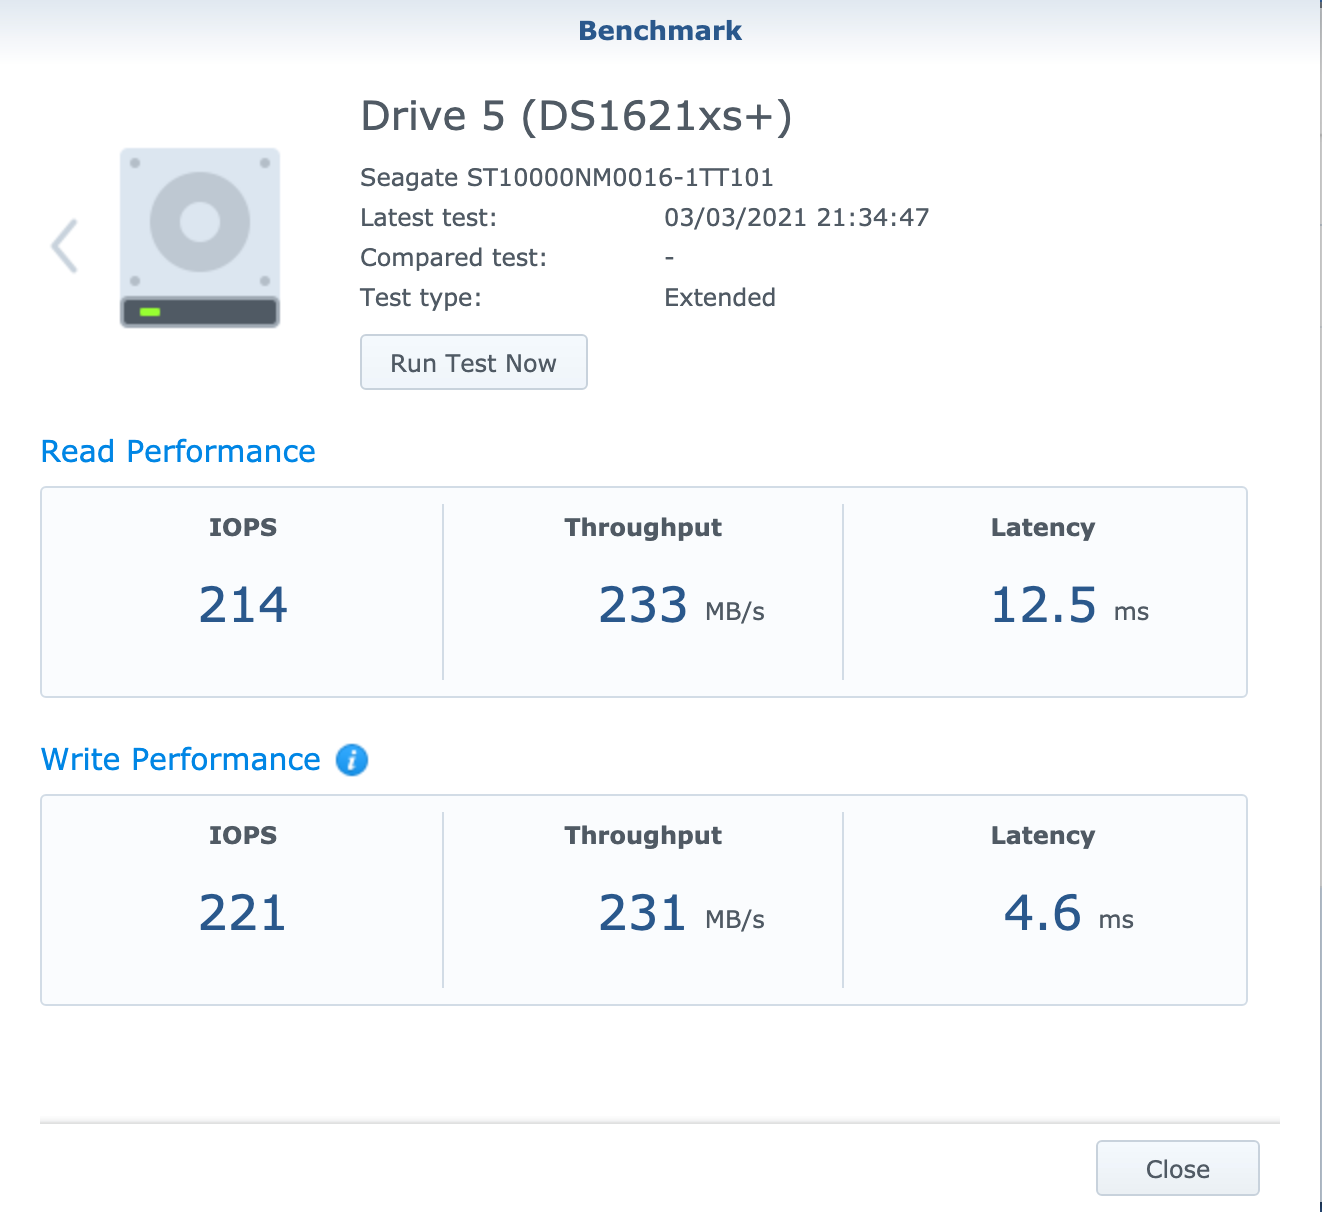This screenshot has width=1322, height=1212.
Task: Select the 03/03/2021 21:34:47 timestamp
Action: click(x=797, y=218)
